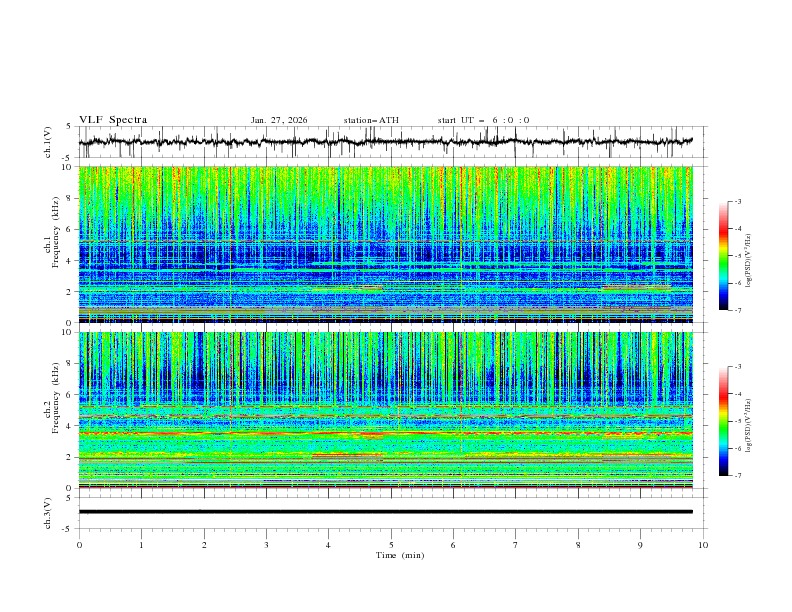
Task: Click the "6" kHz tick of ch.1 spectrogram
Action: pos(70,229)
